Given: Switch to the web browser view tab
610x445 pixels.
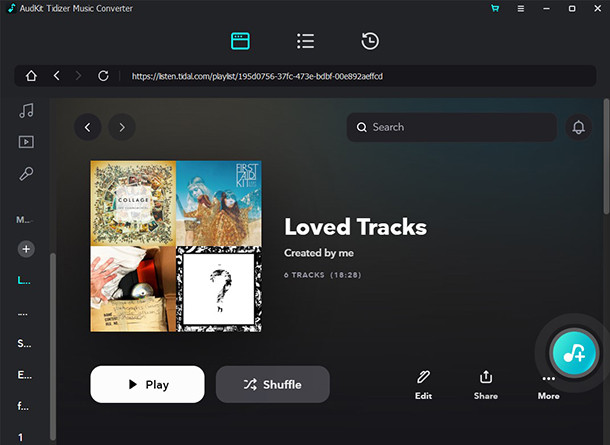Looking at the screenshot, I should coord(240,41).
